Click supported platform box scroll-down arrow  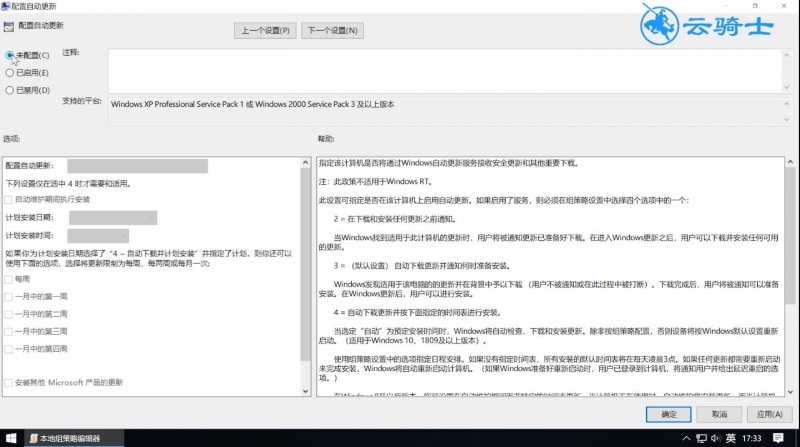(x=786, y=120)
